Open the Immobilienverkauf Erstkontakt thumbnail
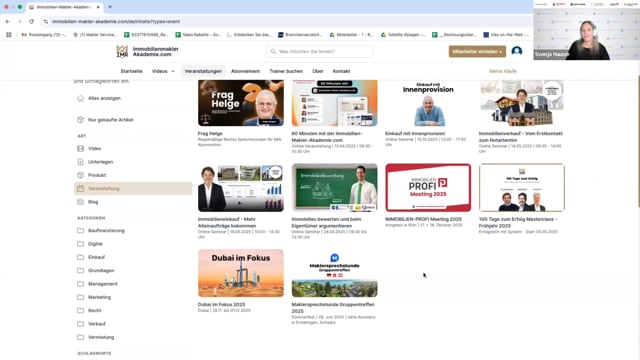The height and width of the screenshot is (360, 640). tap(522, 103)
